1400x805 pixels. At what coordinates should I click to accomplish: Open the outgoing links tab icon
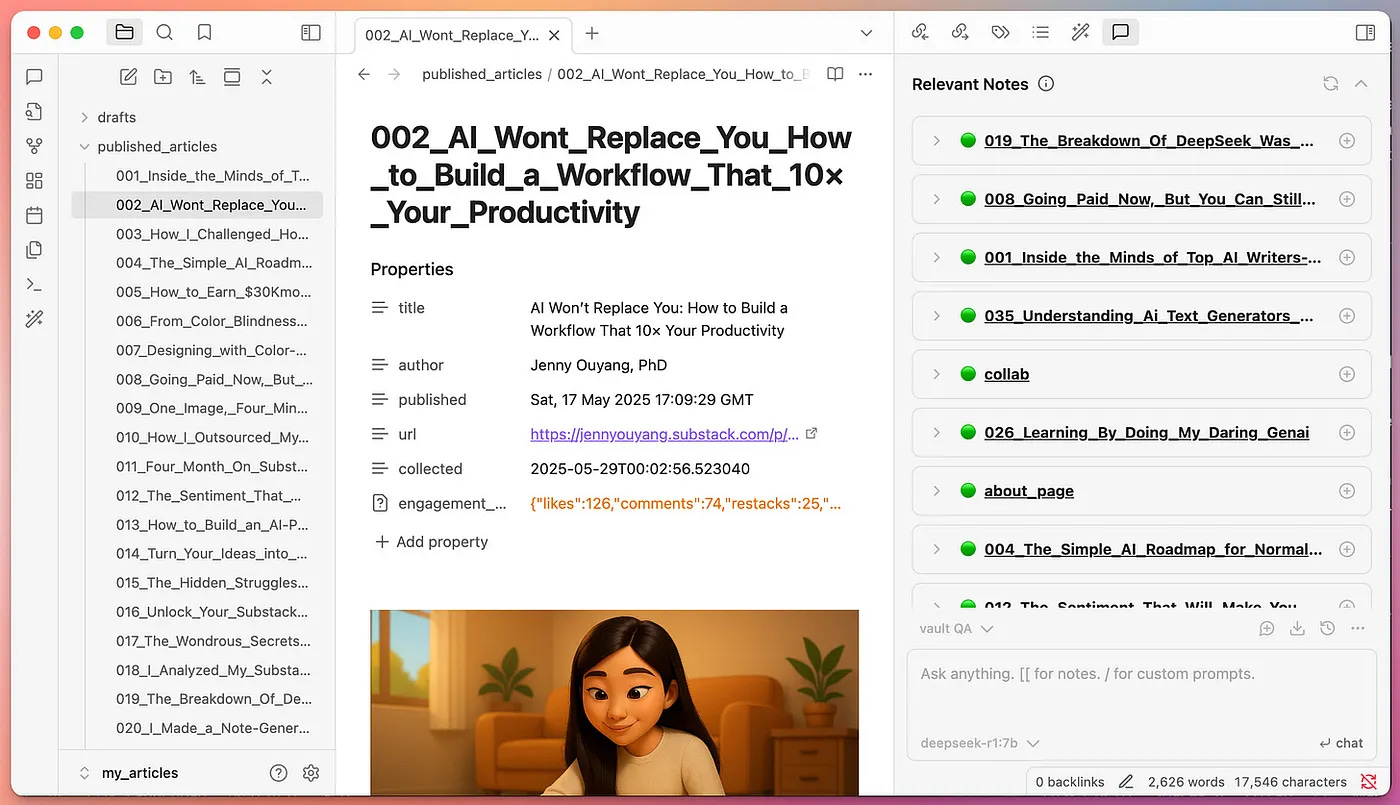pos(960,33)
